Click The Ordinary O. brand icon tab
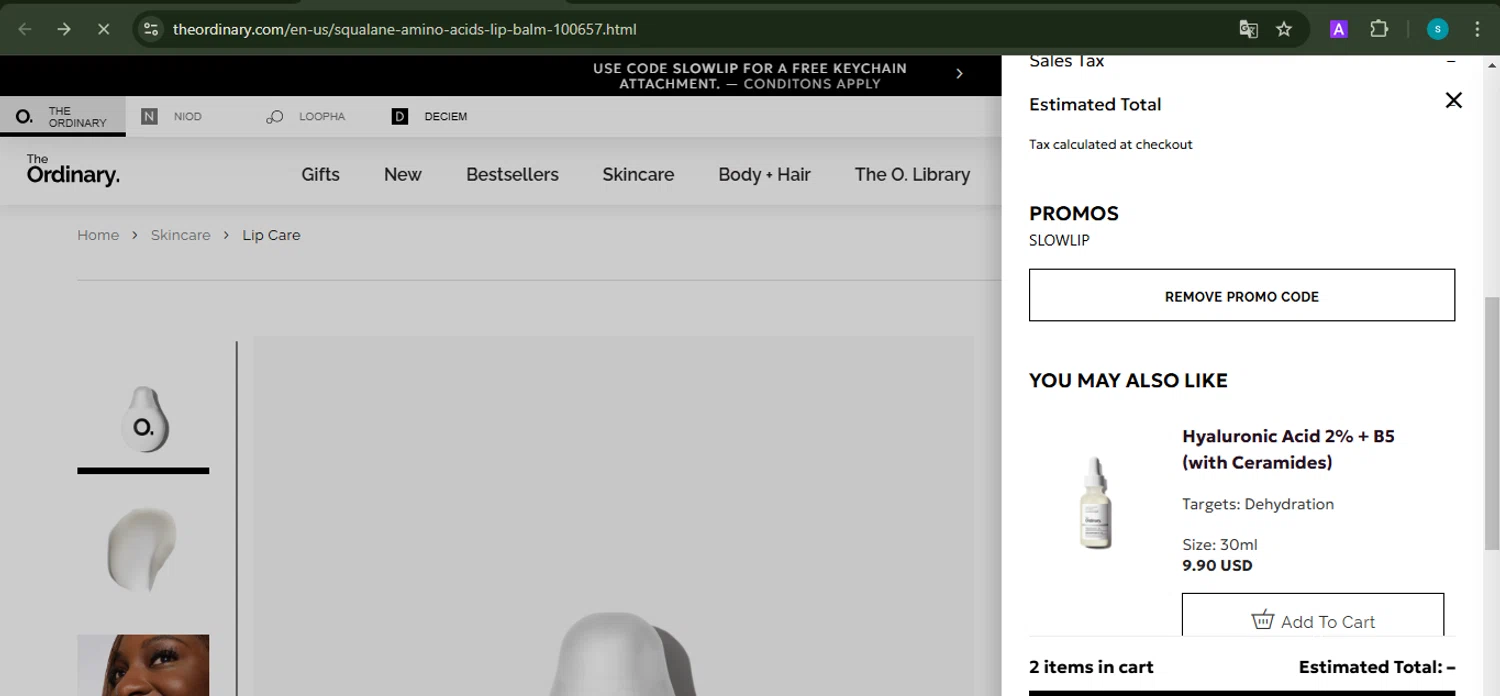Screen dimensions: 1500x696 [63, 117]
